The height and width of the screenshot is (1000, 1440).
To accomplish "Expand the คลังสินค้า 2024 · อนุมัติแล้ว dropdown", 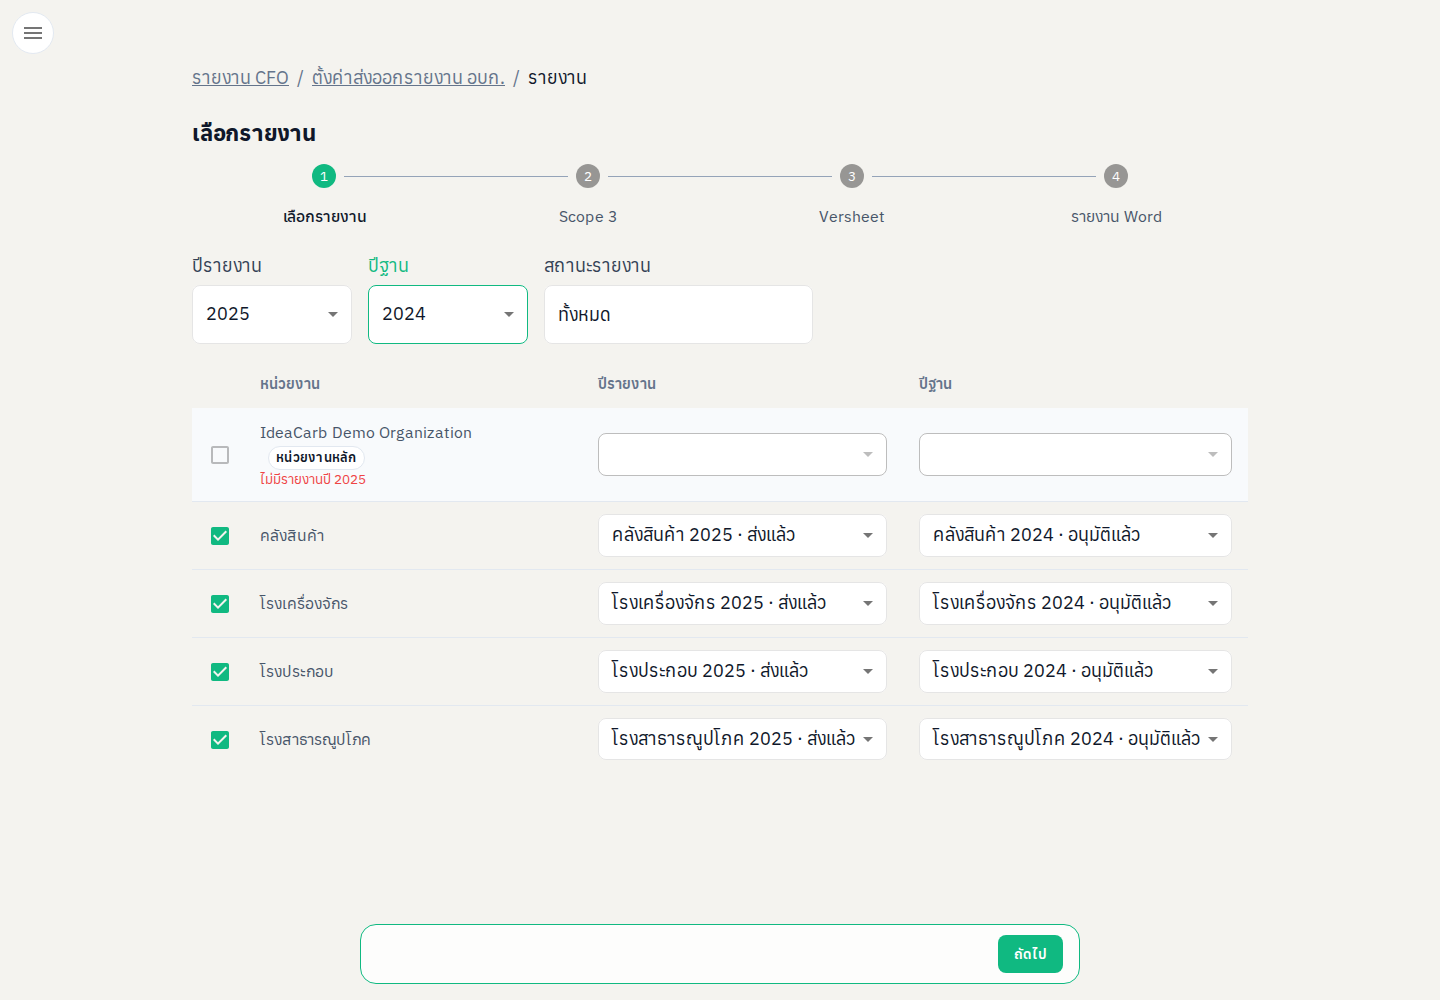I will [x=1075, y=535].
